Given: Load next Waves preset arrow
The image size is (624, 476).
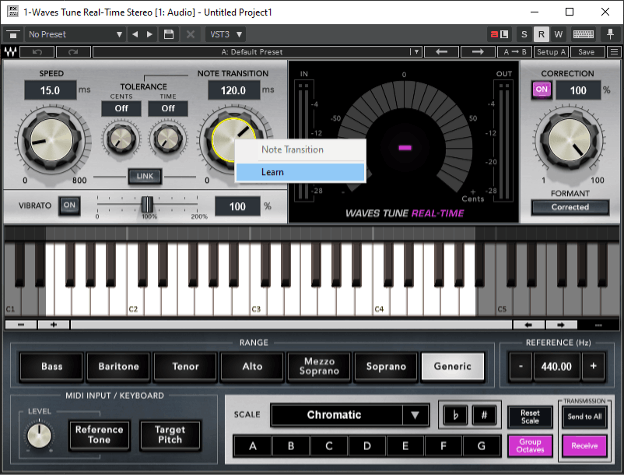Looking at the screenshot, I should click(478, 52).
